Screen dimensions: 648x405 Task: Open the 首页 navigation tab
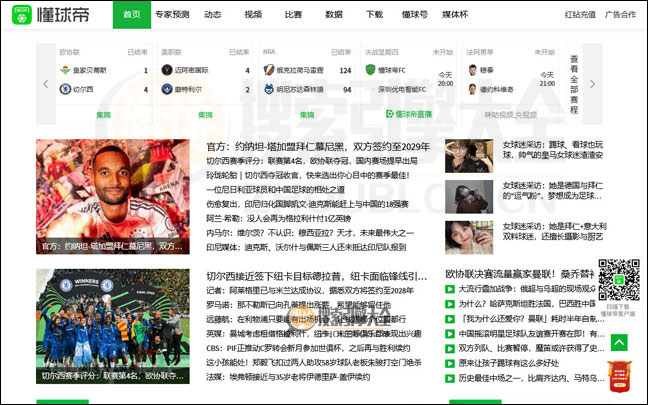(x=132, y=14)
